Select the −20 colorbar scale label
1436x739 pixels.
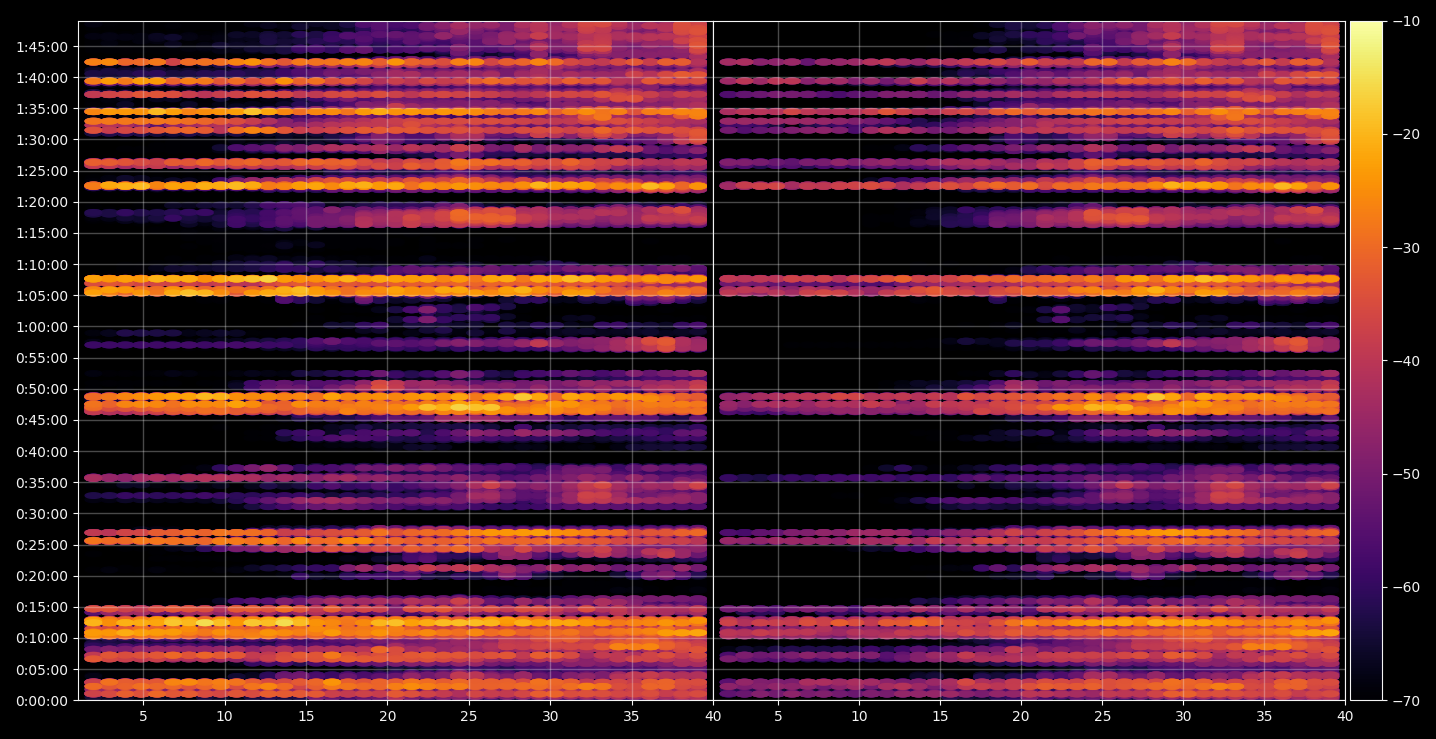click(x=1405, y=135)
